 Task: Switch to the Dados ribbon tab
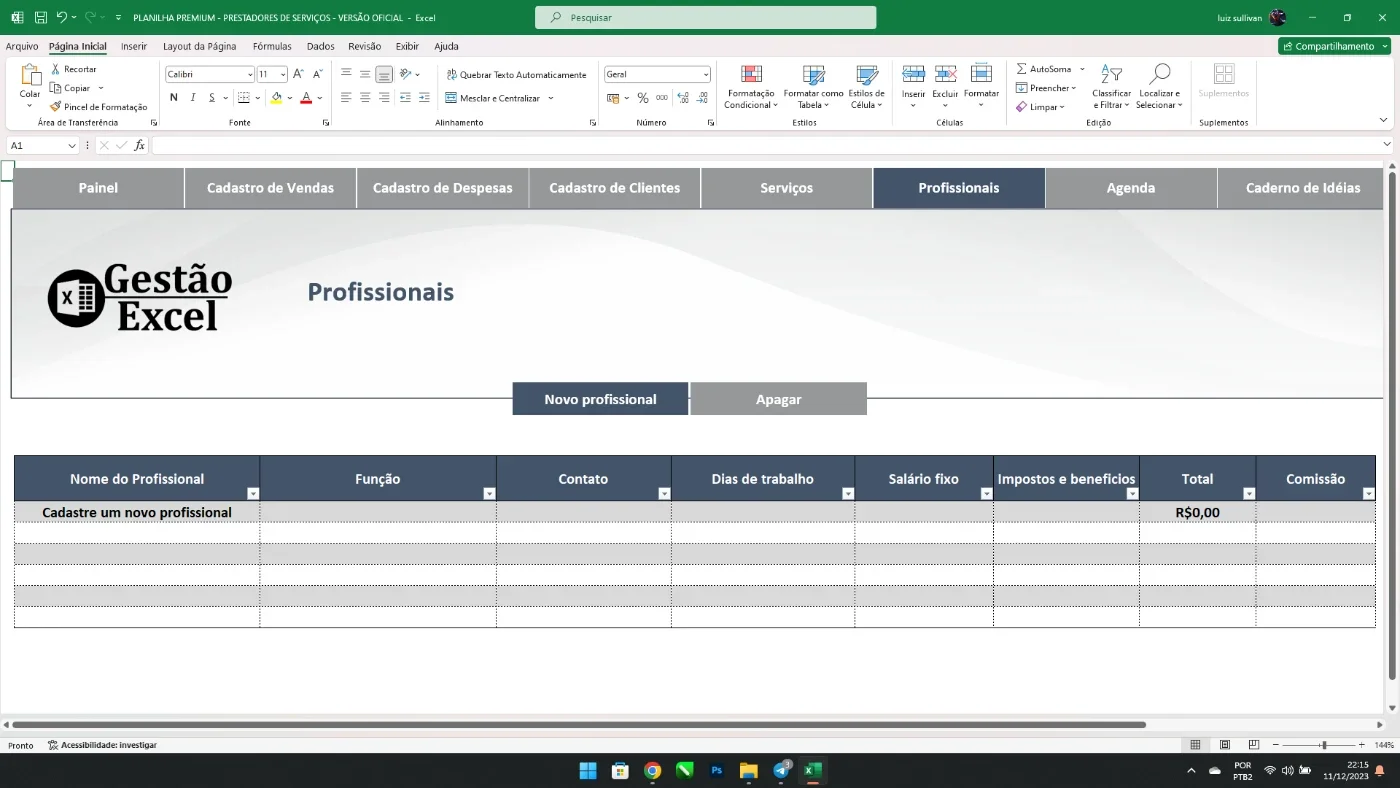tap(321, 46)
